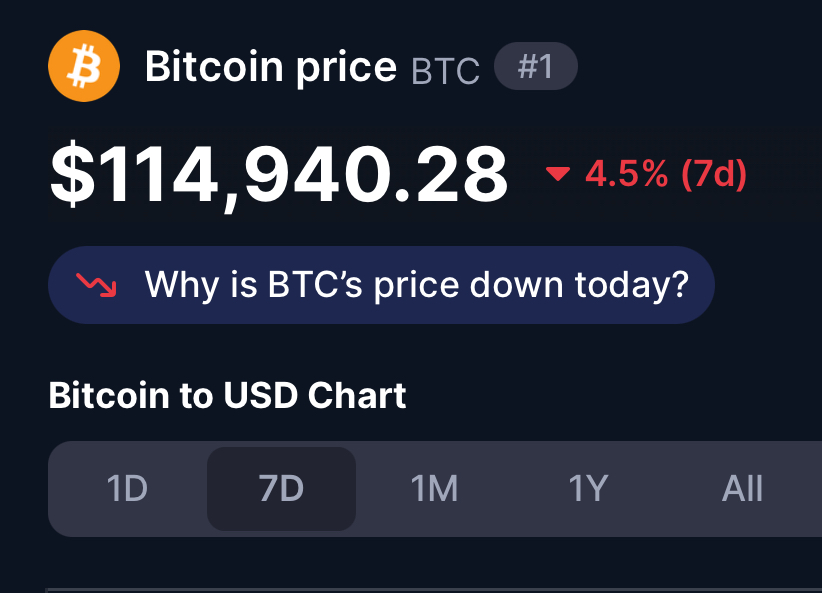Click the dollar sign of the price

point(72,174)
